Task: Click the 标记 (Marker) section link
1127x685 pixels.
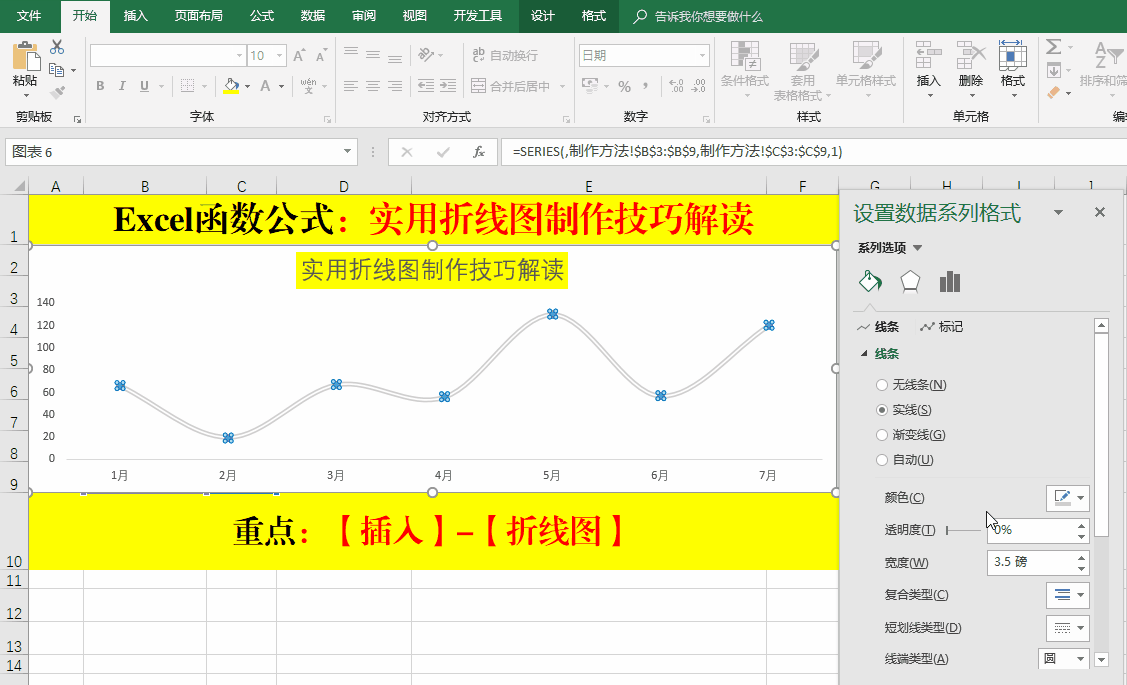Action: (942, 327)
